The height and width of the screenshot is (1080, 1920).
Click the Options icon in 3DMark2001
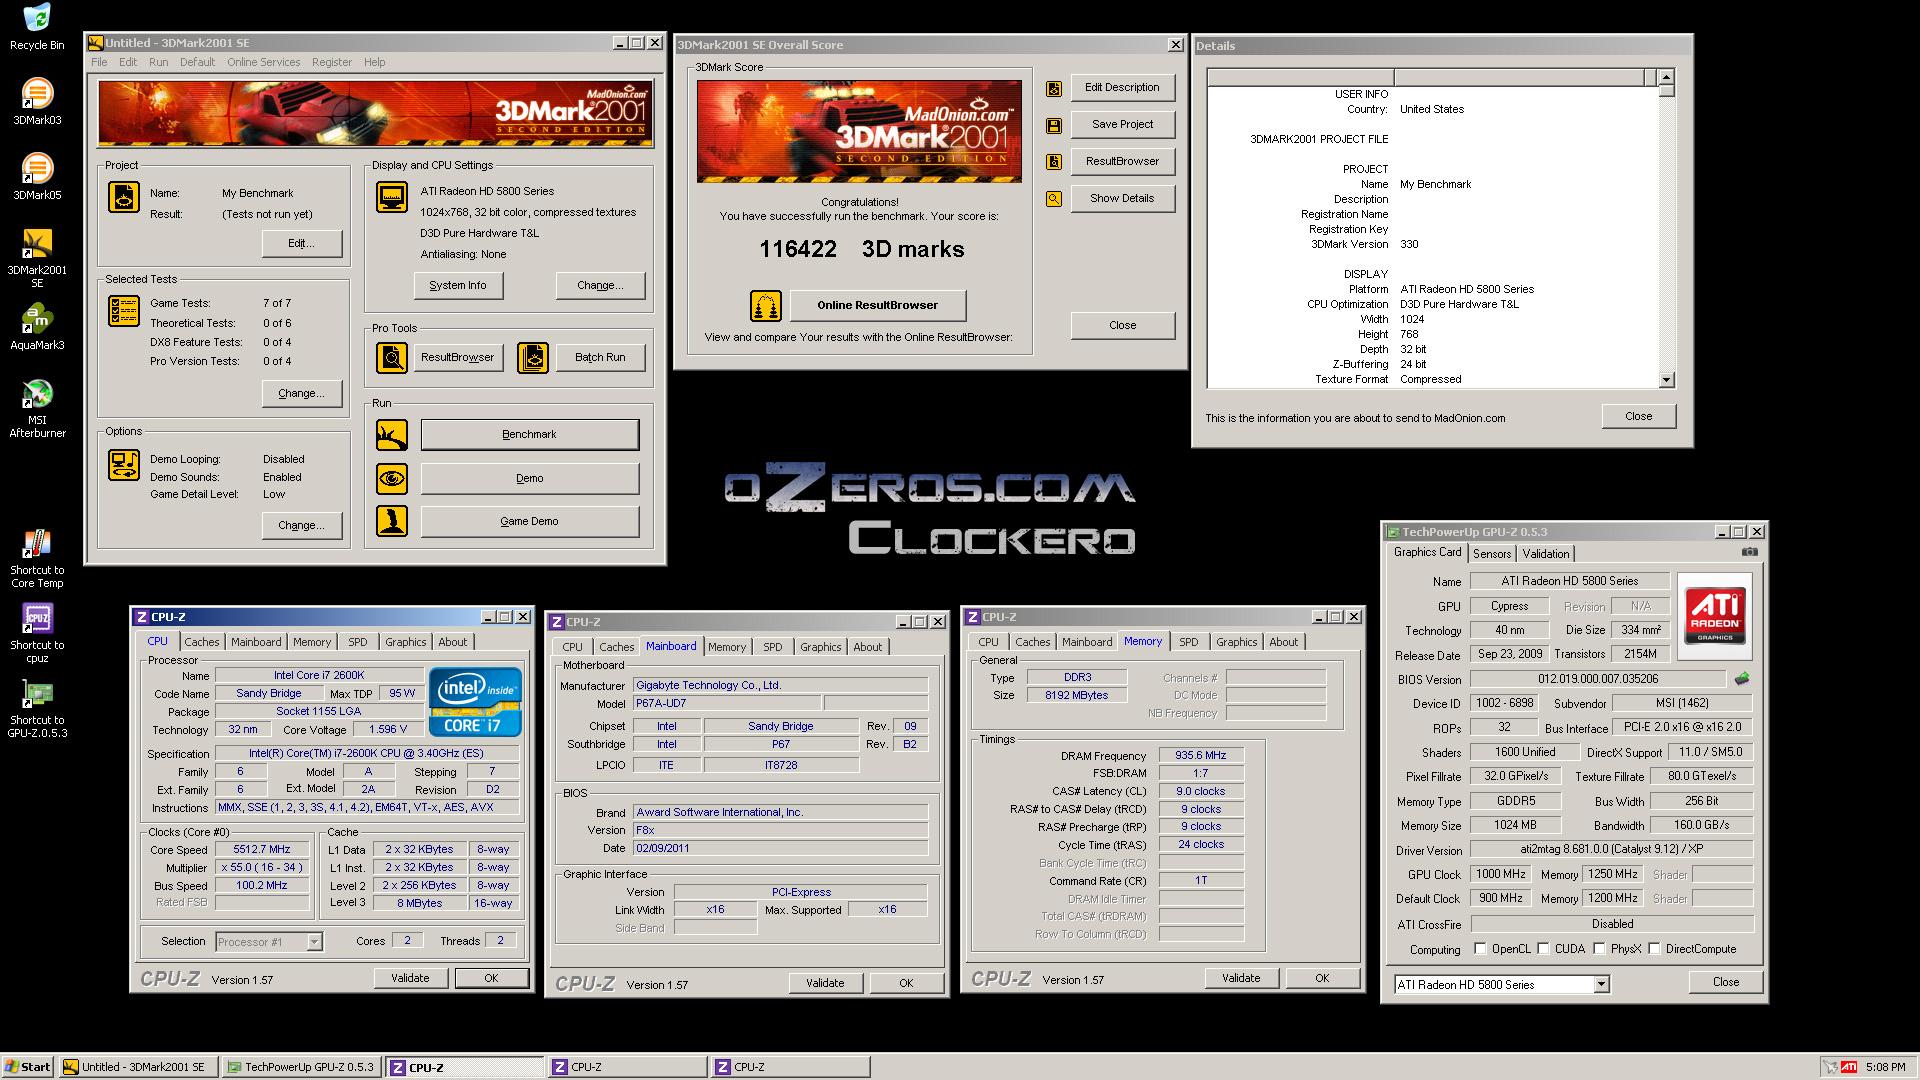coord(124,465)
